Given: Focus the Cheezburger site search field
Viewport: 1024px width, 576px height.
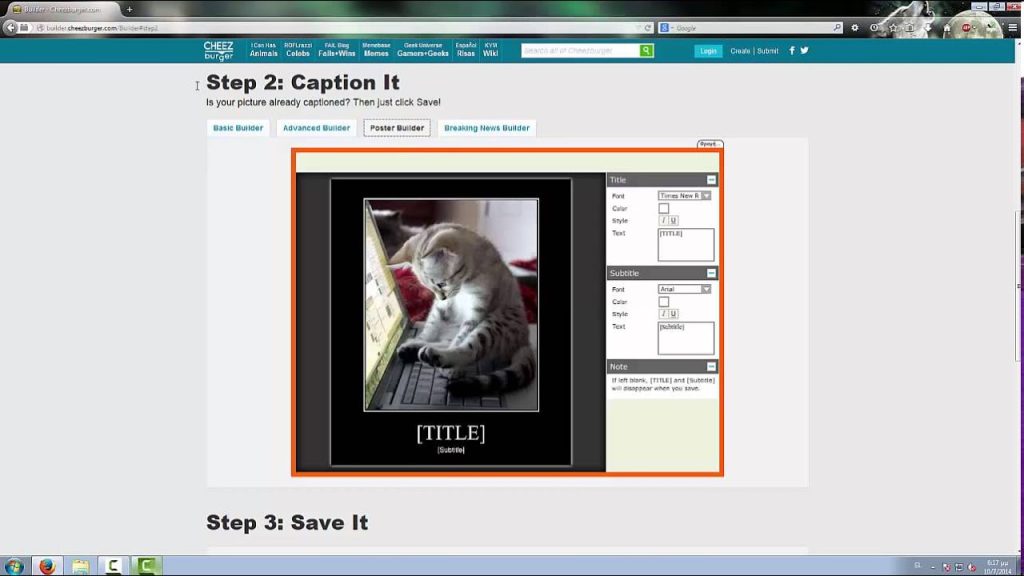Looking at the screenshot, I should click(581, 50).
